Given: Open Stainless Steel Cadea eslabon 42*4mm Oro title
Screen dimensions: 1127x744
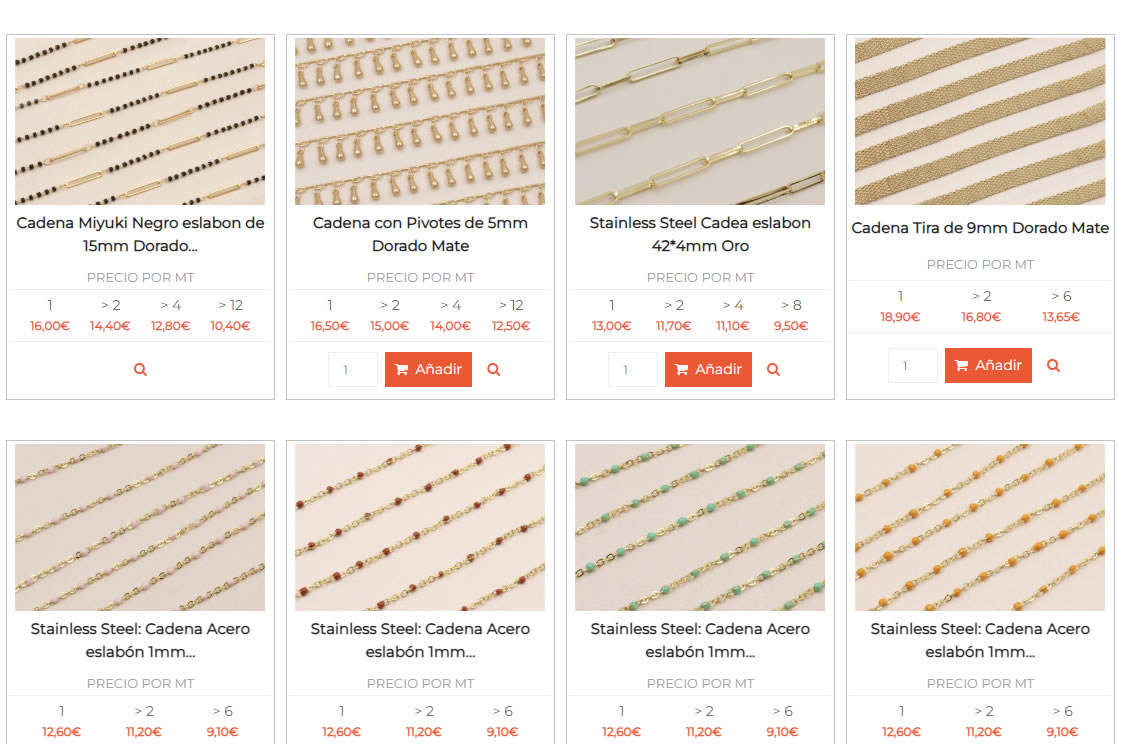Looking at the screenshot, I should [x=700, y=234].
